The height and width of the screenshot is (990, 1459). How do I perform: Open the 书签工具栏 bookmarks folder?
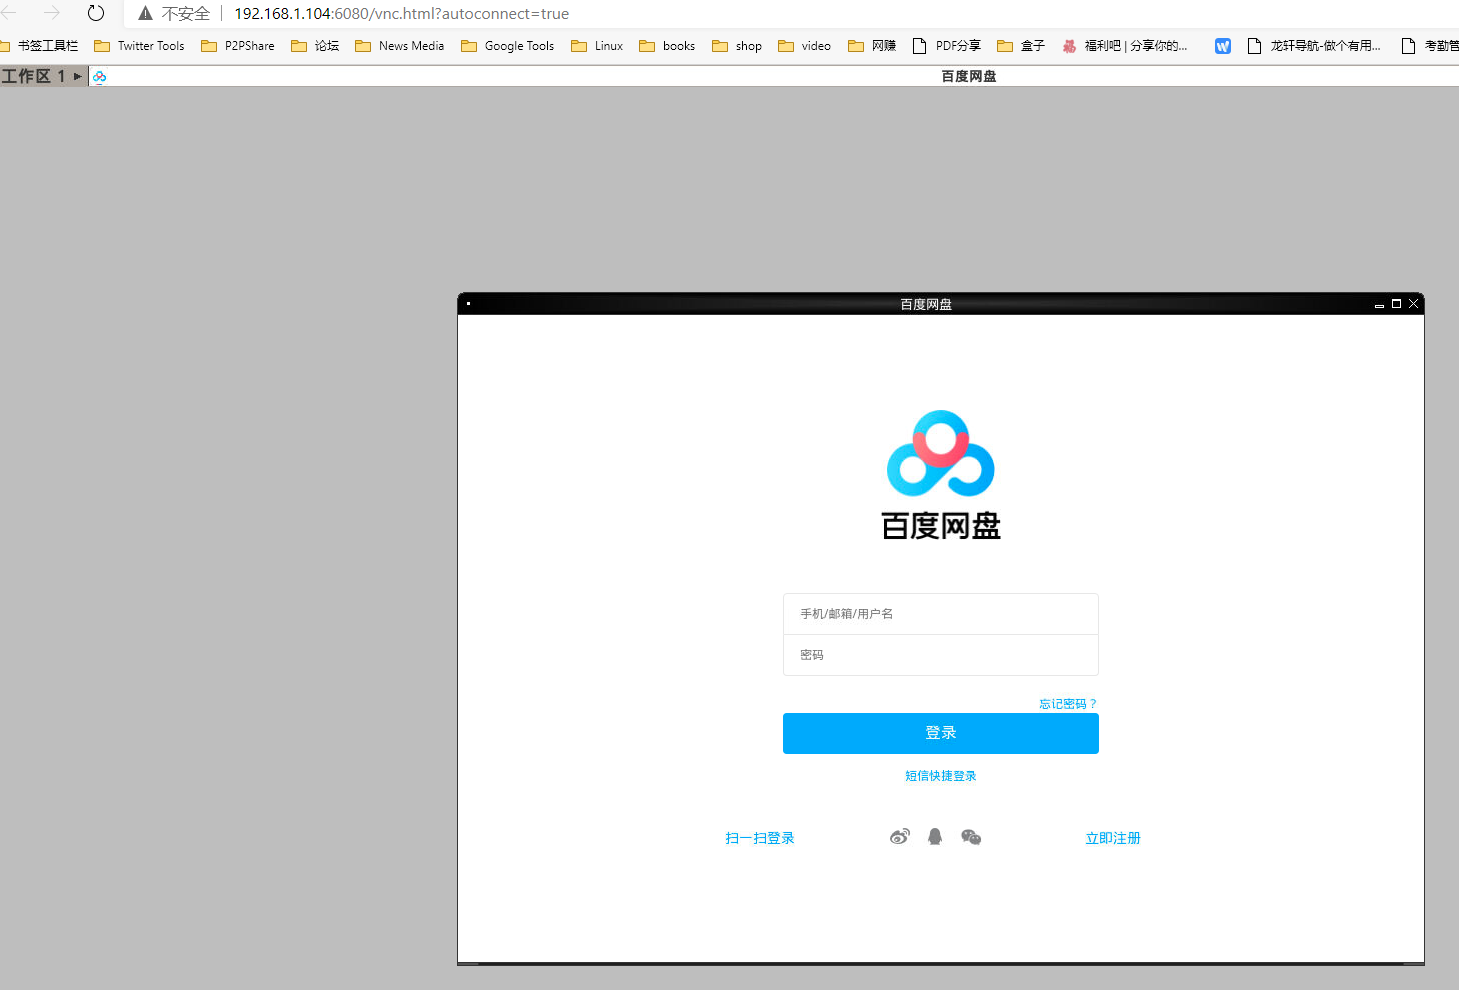(39, 46)
